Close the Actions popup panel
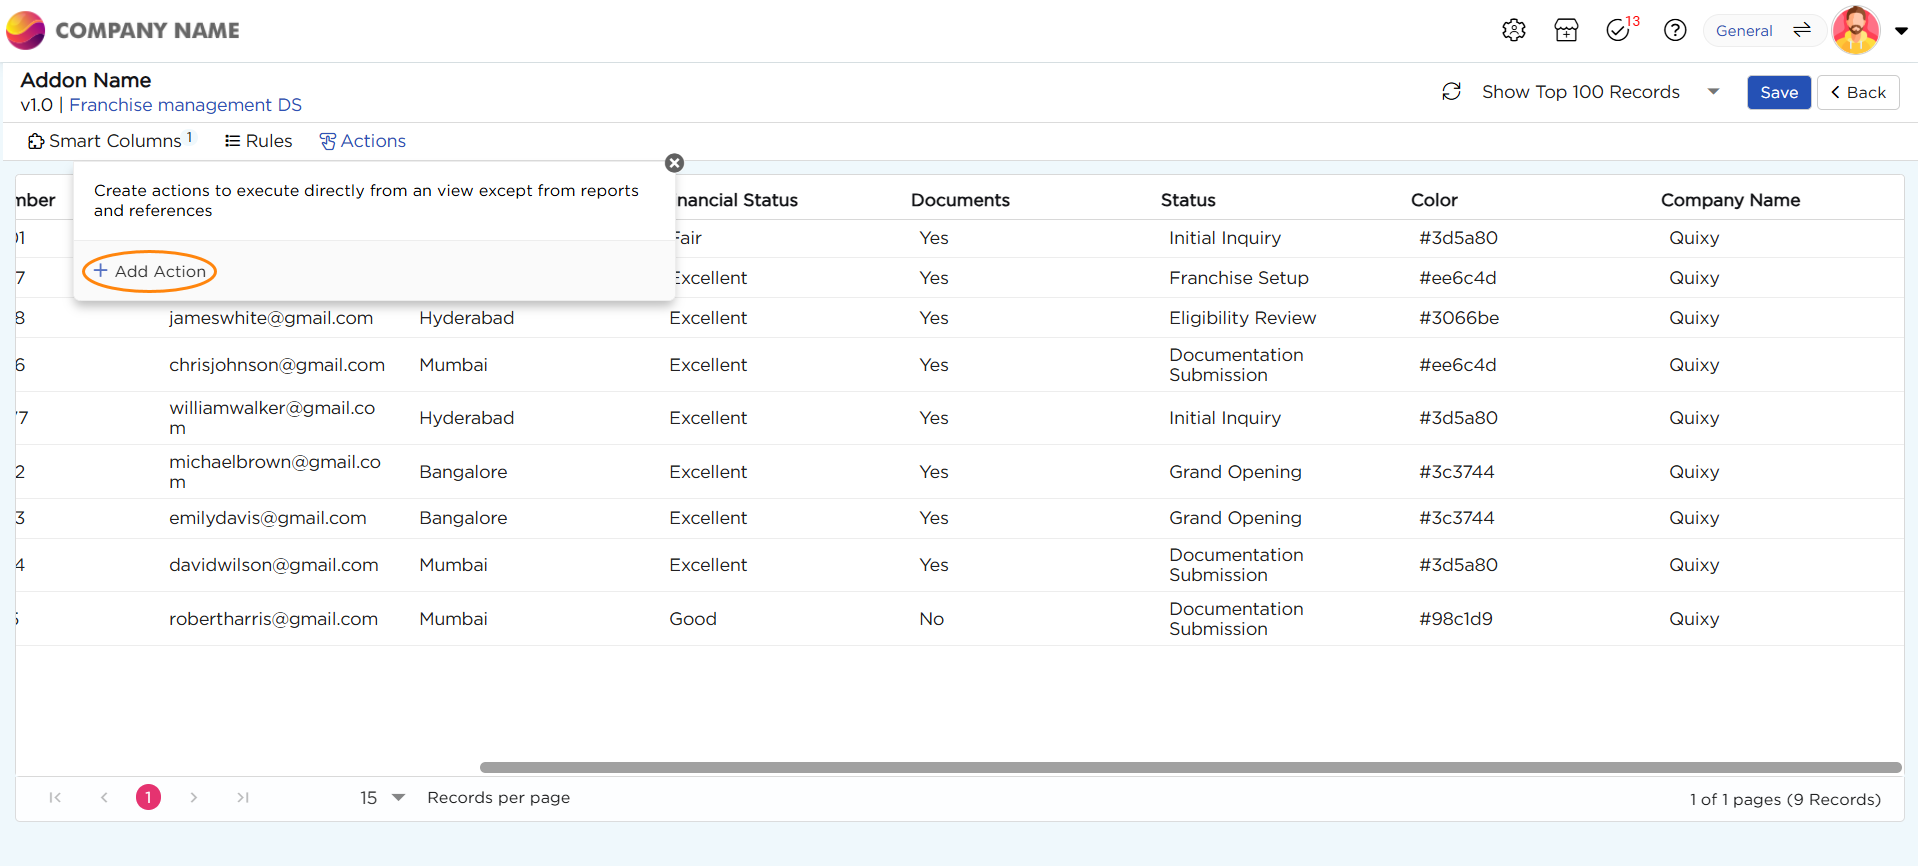 (675, 163)
